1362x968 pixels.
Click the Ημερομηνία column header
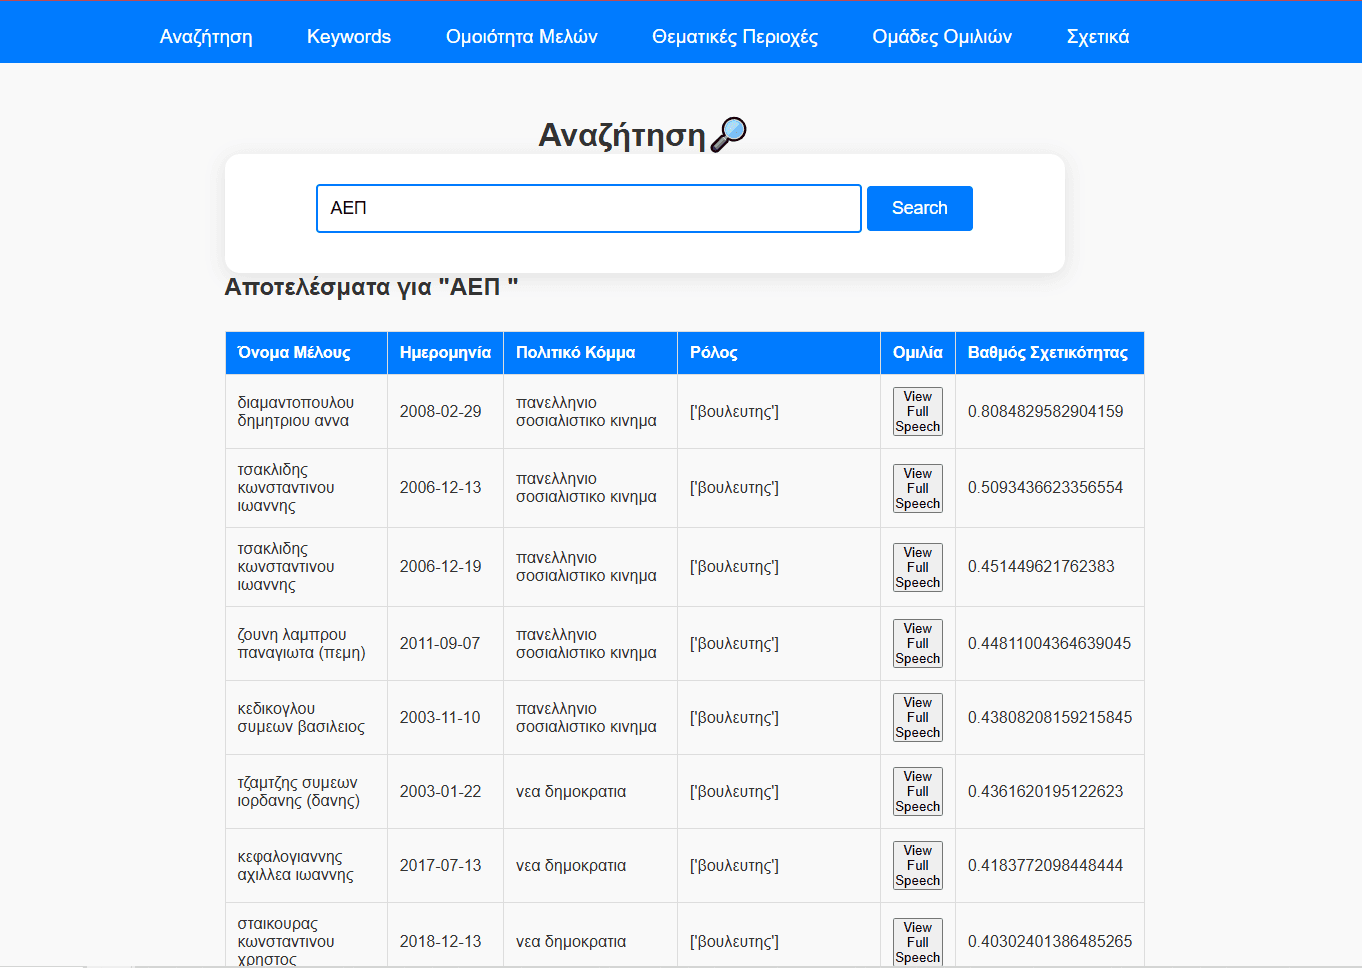pyautogui.click(x=445, y=353)
